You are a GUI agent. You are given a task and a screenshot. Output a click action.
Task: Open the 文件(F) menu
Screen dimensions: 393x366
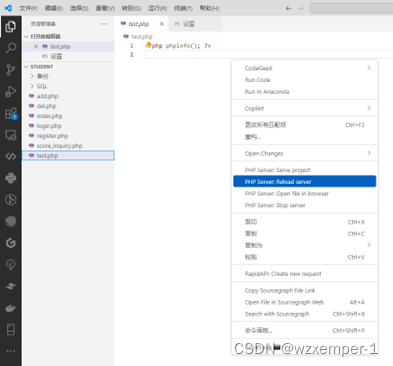tap(28, 8)
